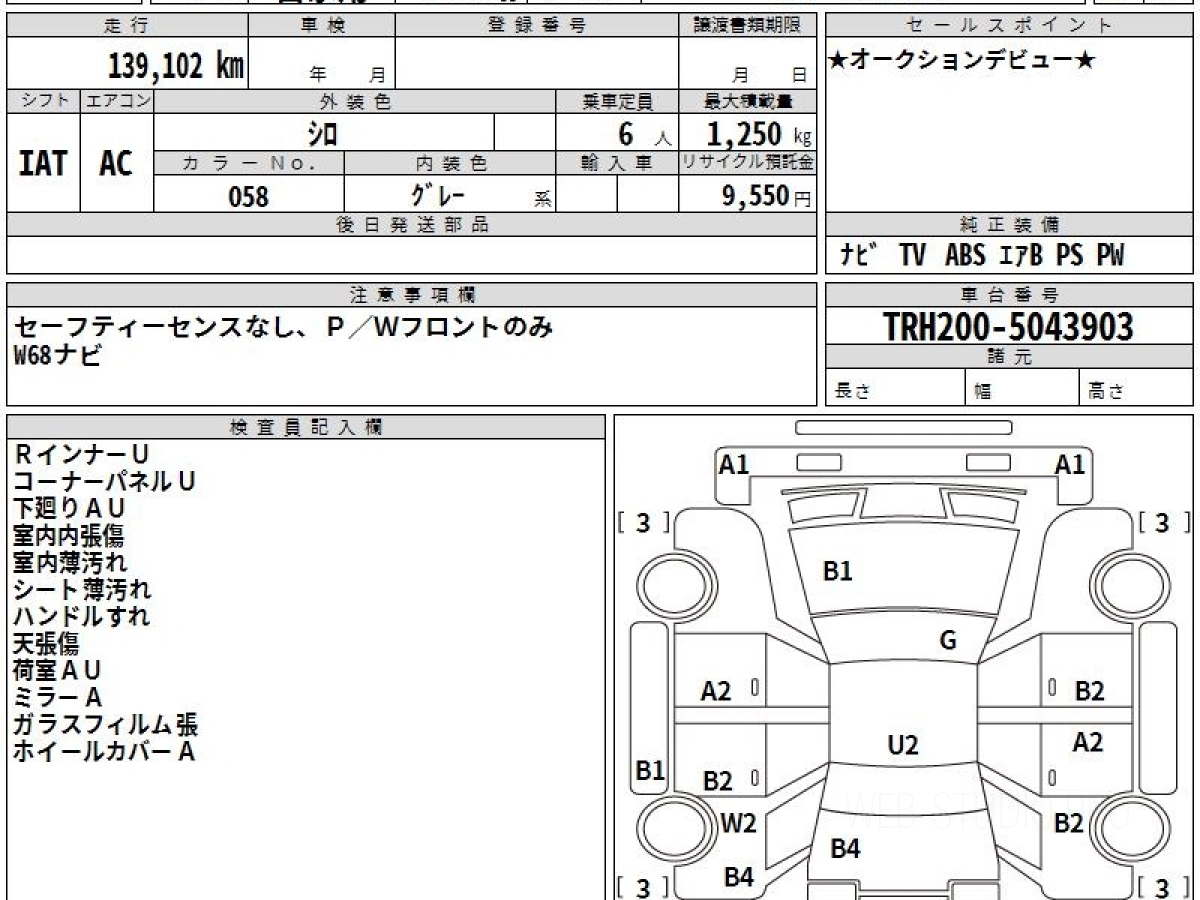Click the 譲渡書類期限 header
This screenshot has width=1200, height=900.
pos(747,26)
